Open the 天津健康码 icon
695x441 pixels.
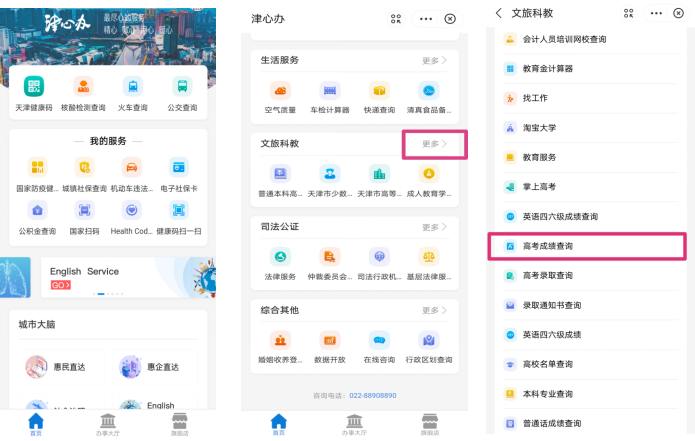coord(34,87)
